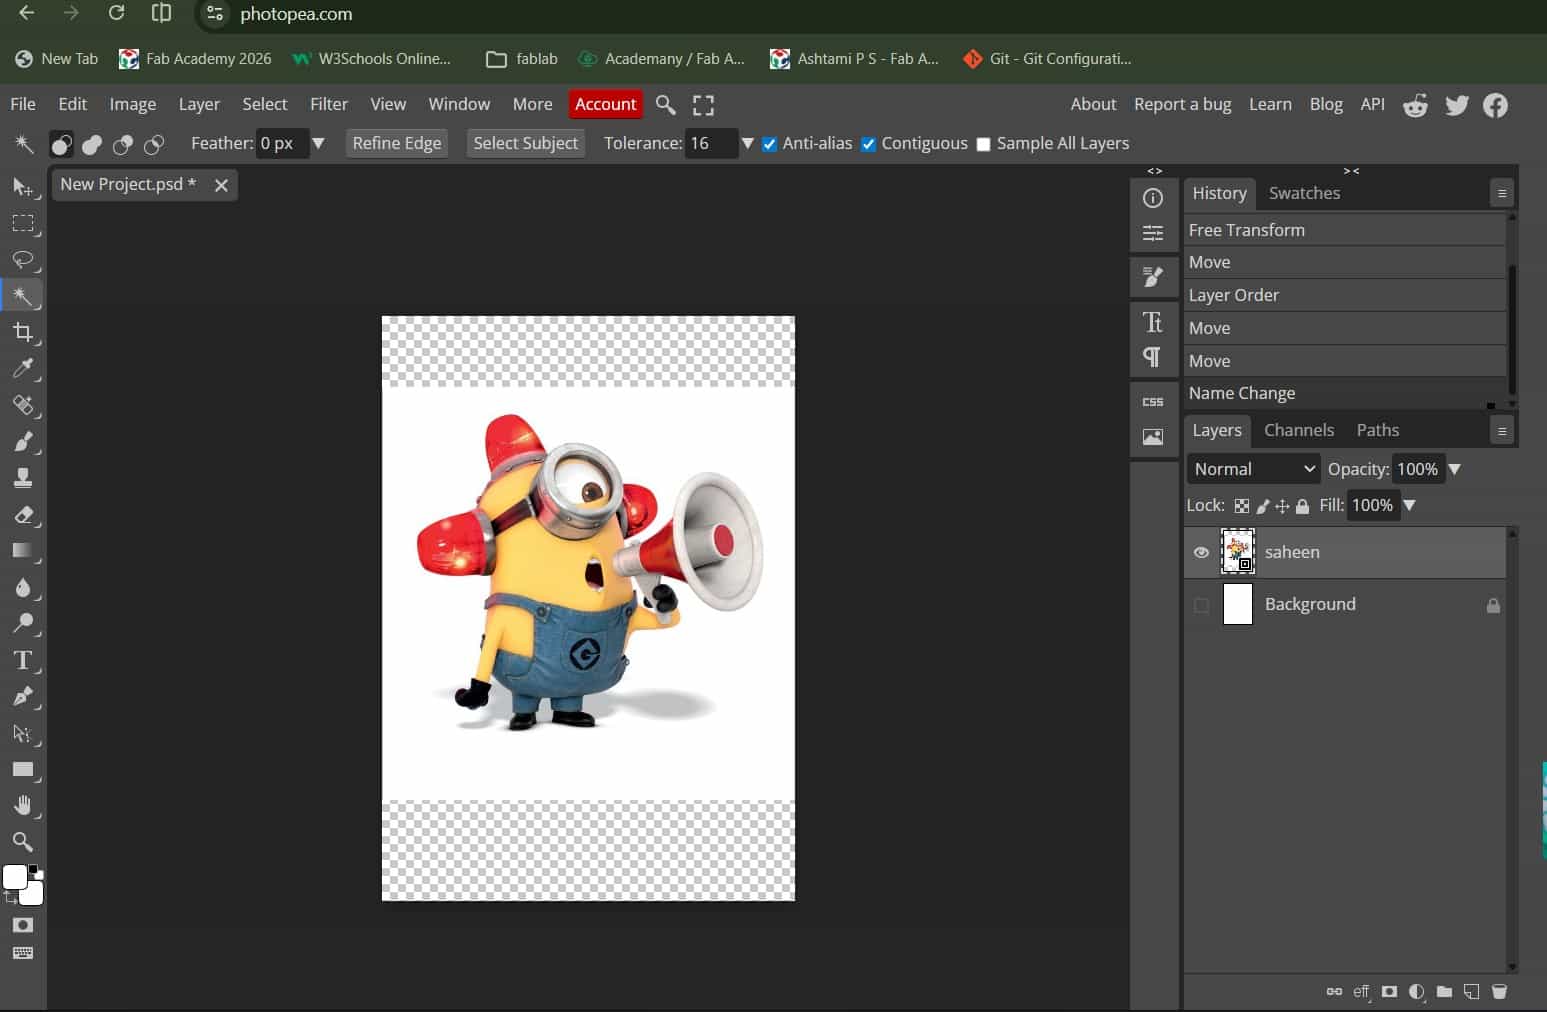
Task: Uncheck the Contiguous option
Action: (868, 144)
